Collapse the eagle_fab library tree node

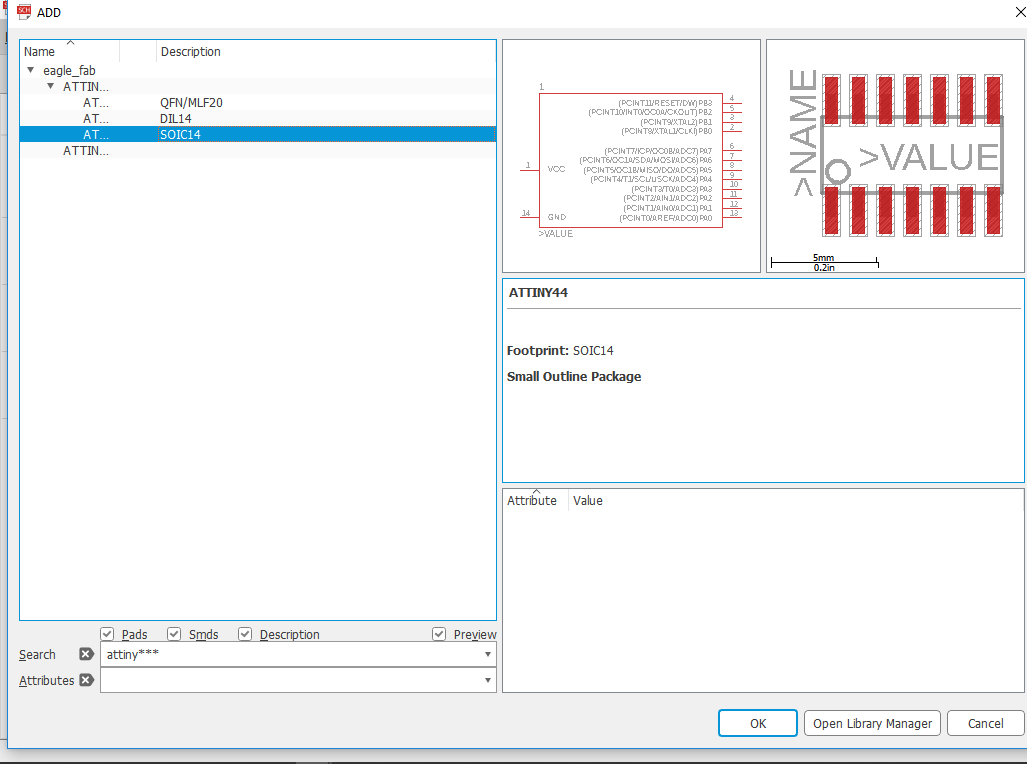[30, 69]
